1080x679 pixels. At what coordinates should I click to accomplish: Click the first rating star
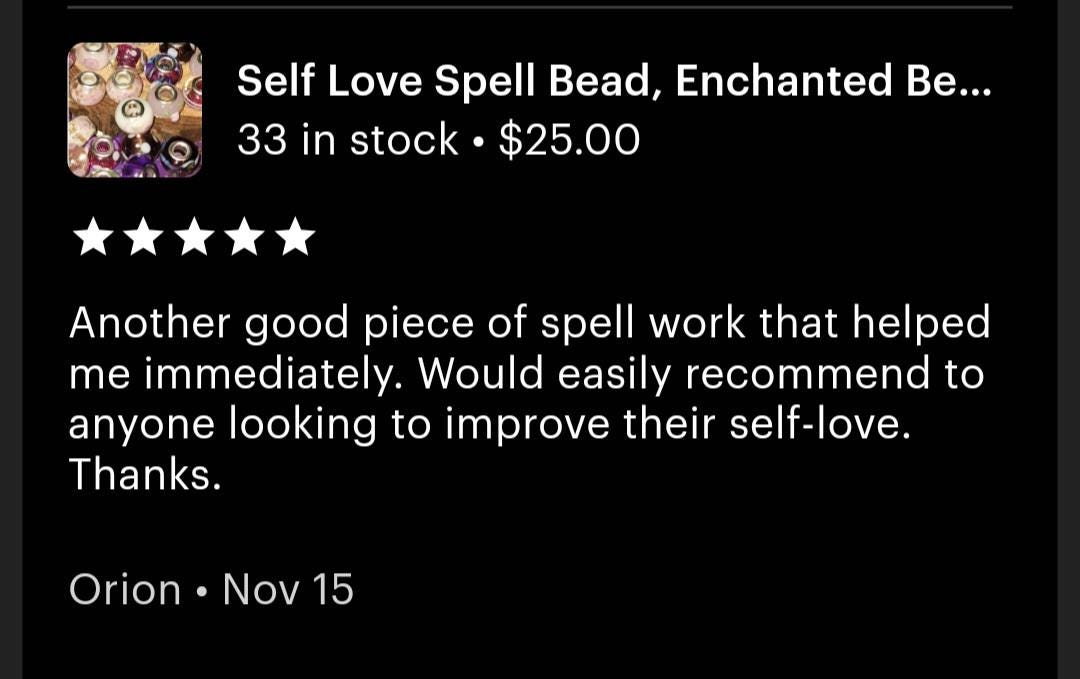pyautogui.click(x=93, y=237)
